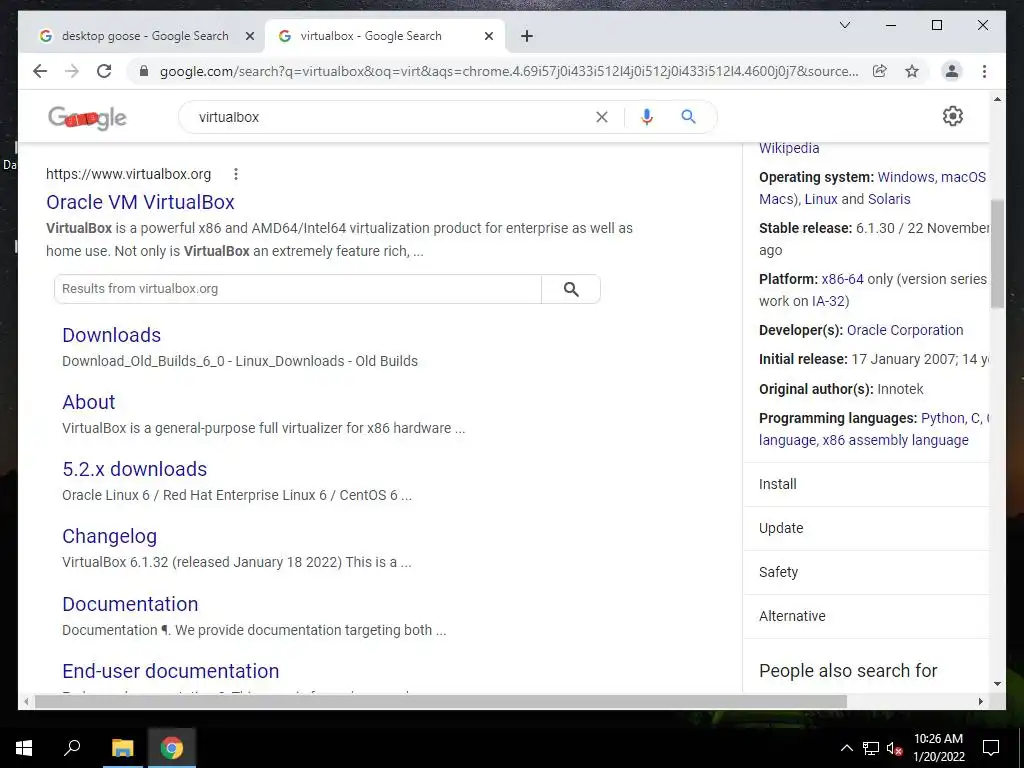
Task: Open Chrome three-dot menu
Action: click(984, 71)
